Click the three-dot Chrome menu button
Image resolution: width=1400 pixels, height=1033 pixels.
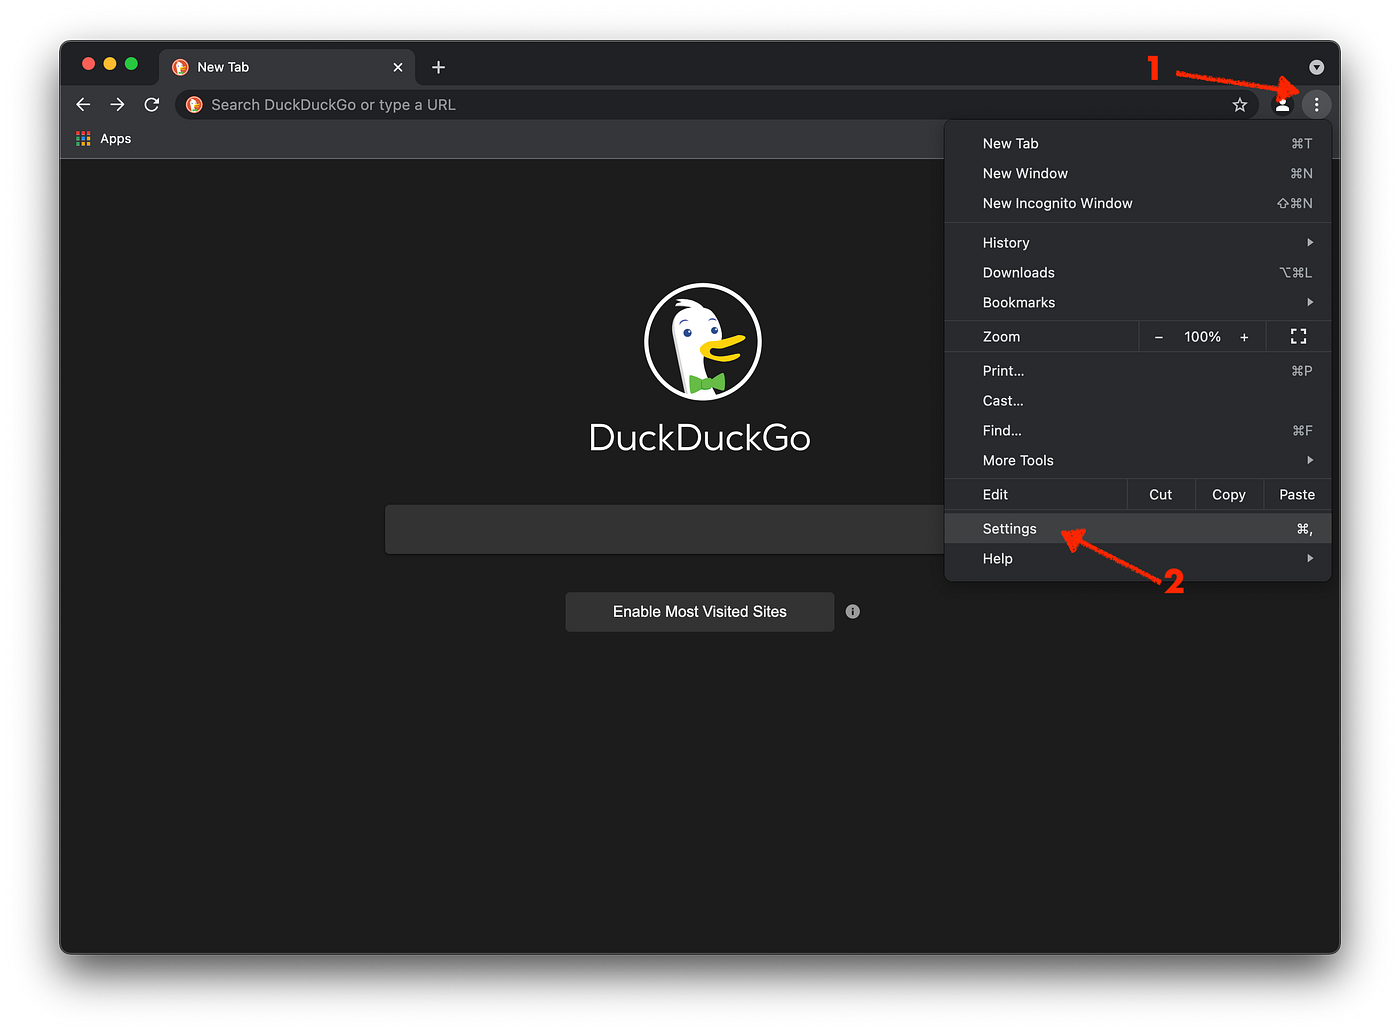[x=1316, y=105]
